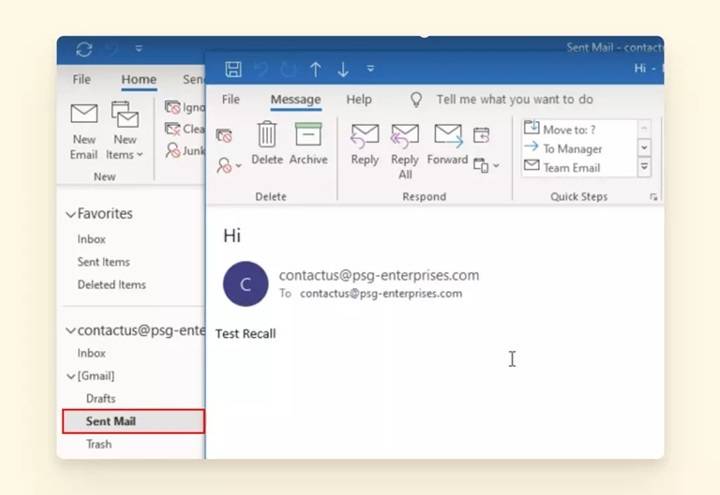Open the Message ribbon tab
The image size is (720, 495).
(x=296, y=100)
